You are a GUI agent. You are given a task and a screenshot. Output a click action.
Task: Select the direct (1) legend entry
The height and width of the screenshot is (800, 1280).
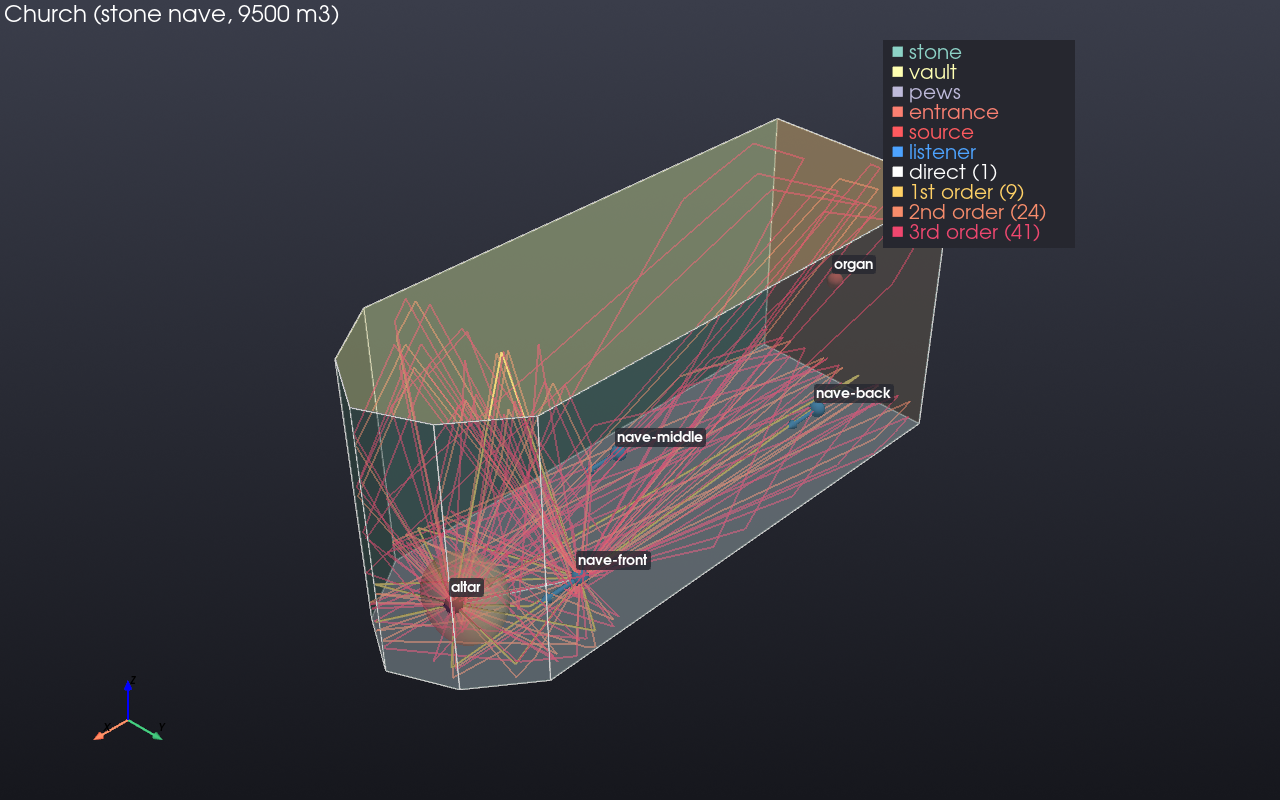coord(944,172)
